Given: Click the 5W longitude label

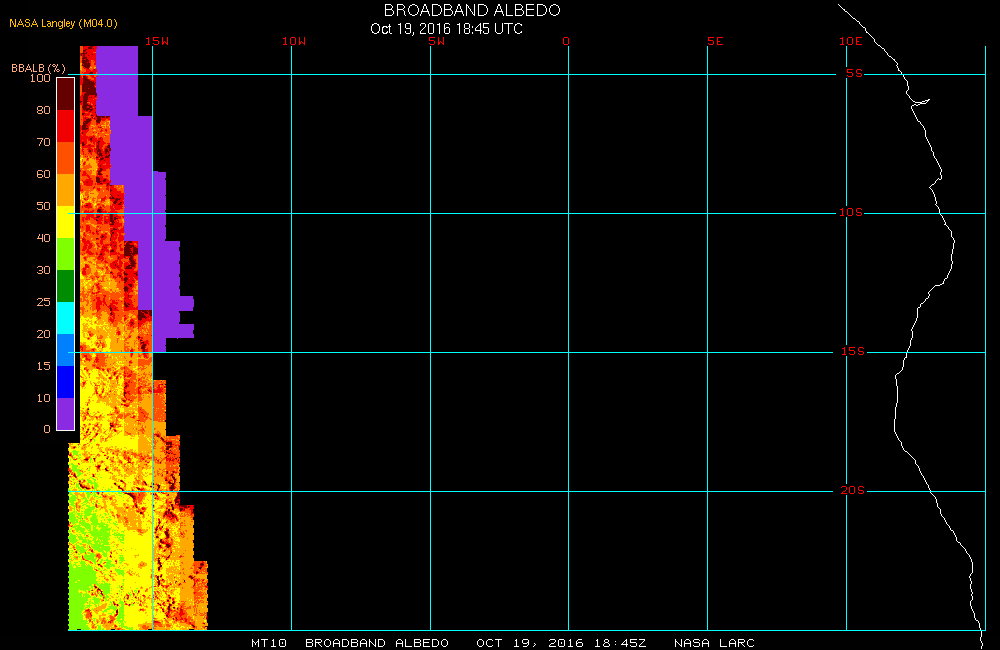Looking at the screenshot, I should click(x=437, y=41).
